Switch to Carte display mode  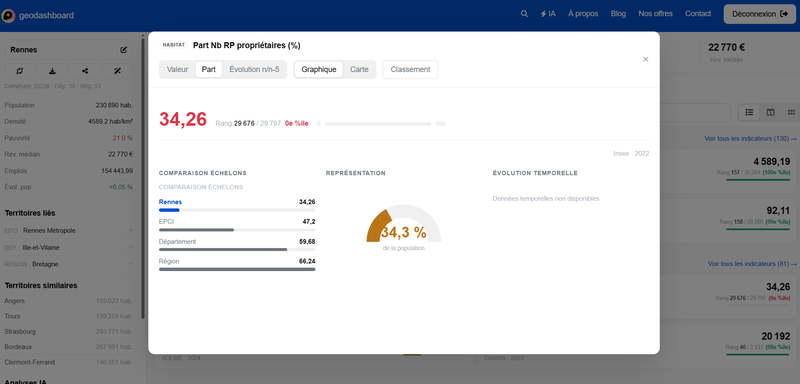[x=359, y=69]
